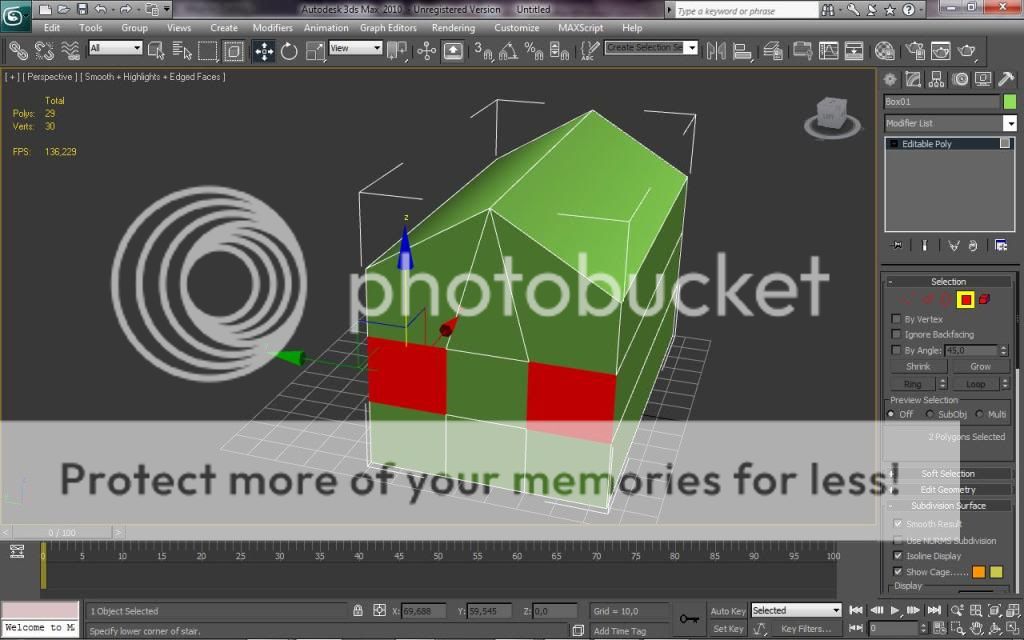1024x640 pixels.
Task: Expand the Soft Selection rollout
Action: click(947, 473)
